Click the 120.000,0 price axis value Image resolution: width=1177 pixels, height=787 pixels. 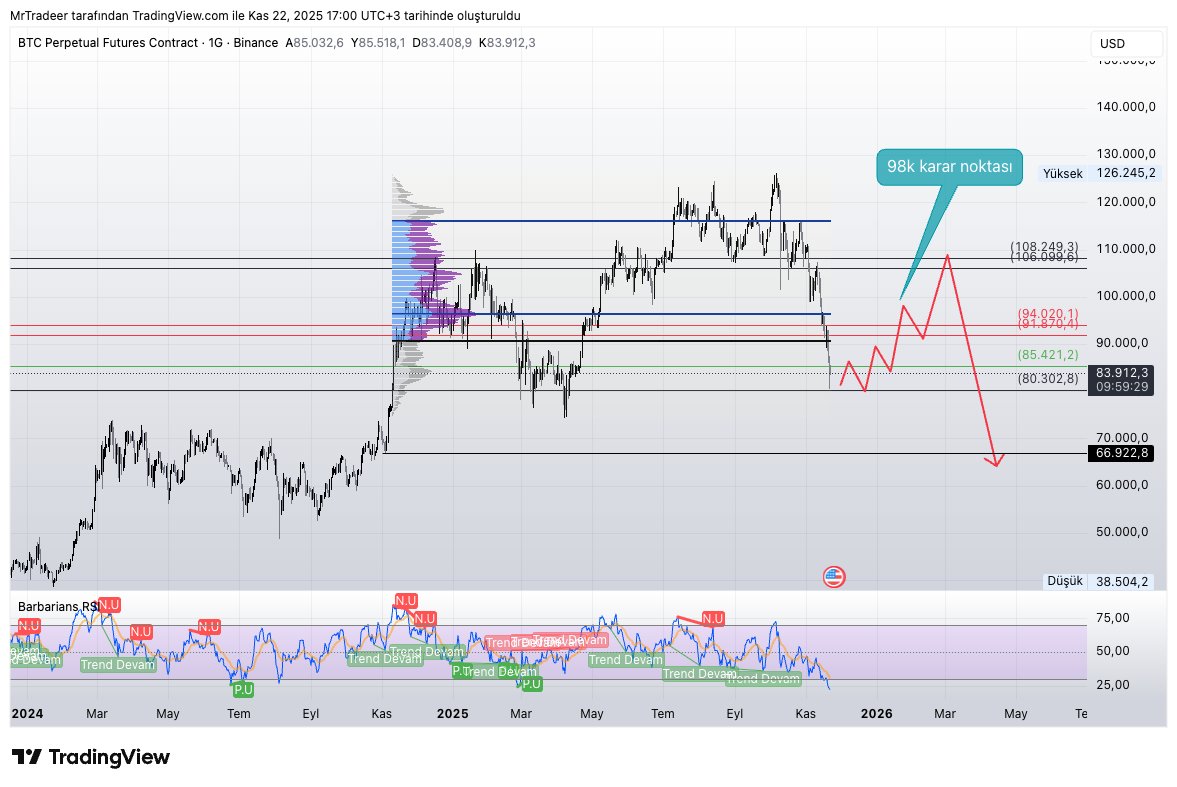click(1126, 201)
